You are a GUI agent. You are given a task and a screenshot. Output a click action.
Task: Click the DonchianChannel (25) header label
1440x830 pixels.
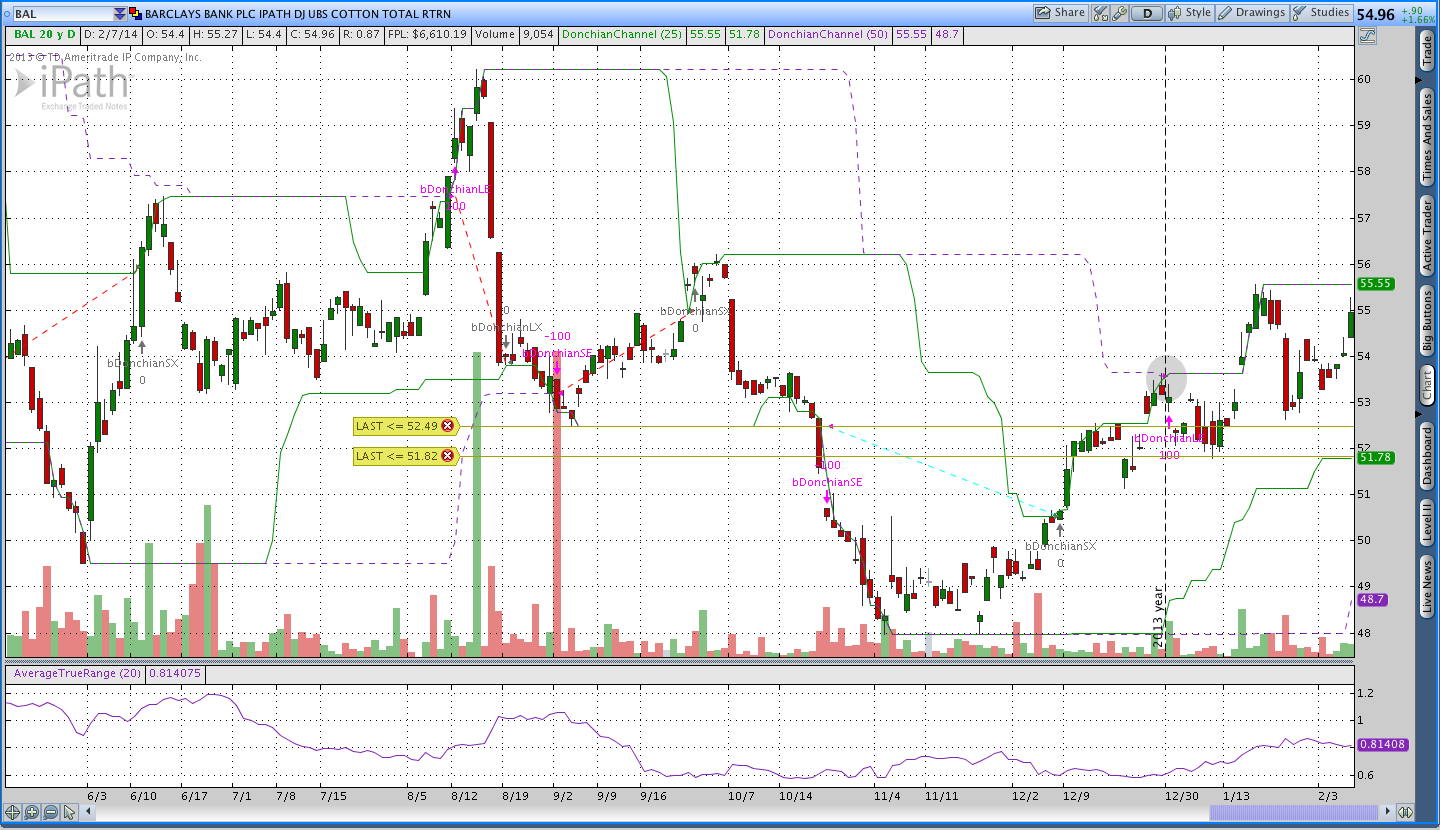623,34
